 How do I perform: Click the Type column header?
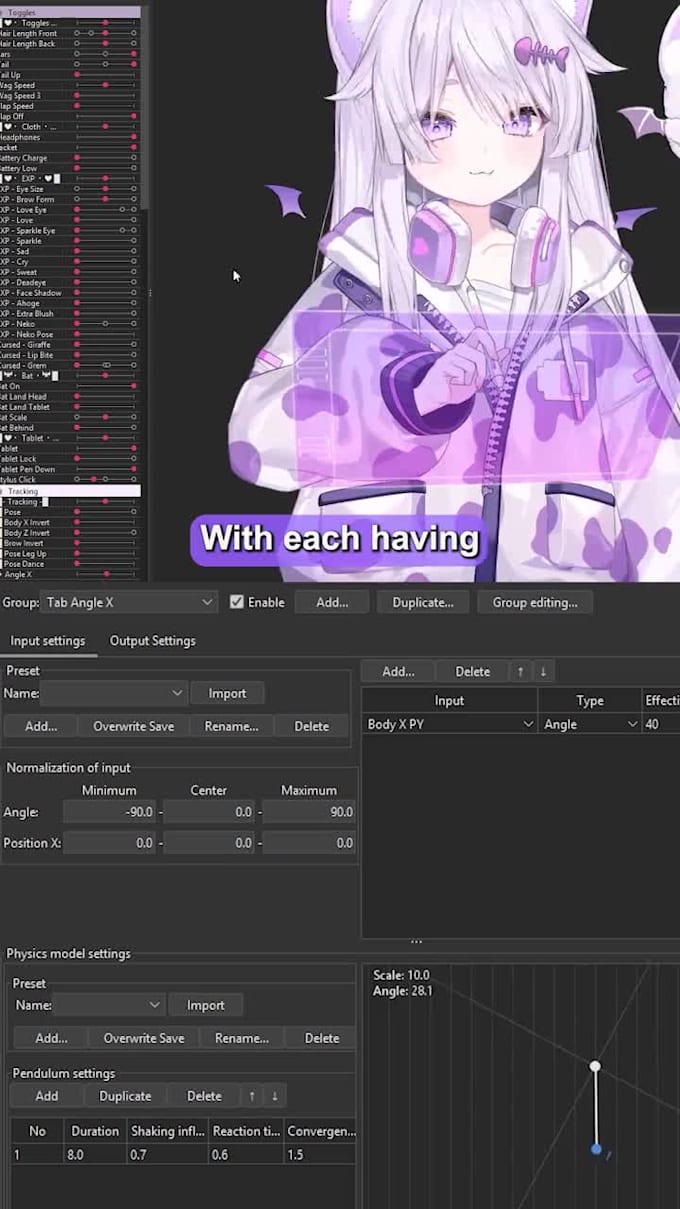click(590, 700)
